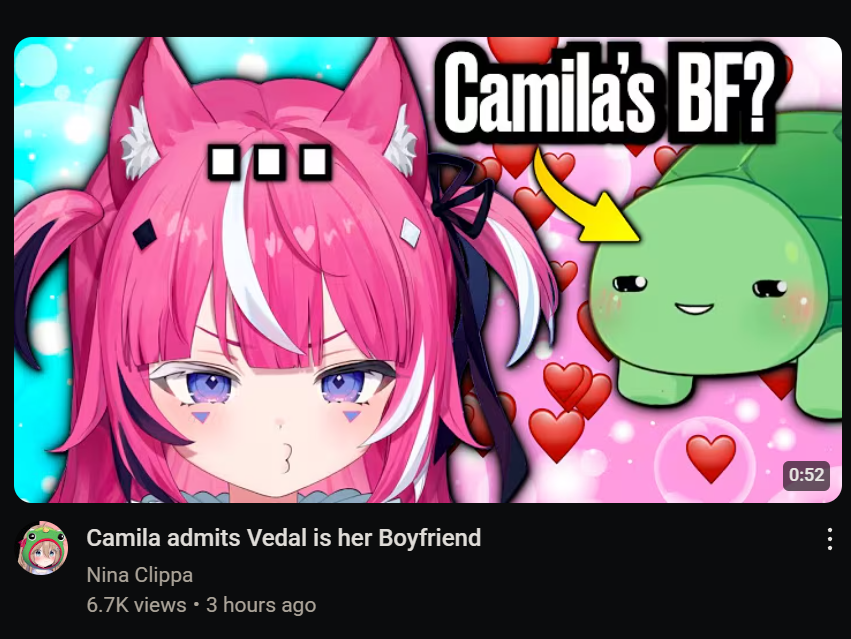Click the Nina Clippa channel avatar
Image resolution: width=851 pixels, height=639 pixels.
[x=42, y=548]
